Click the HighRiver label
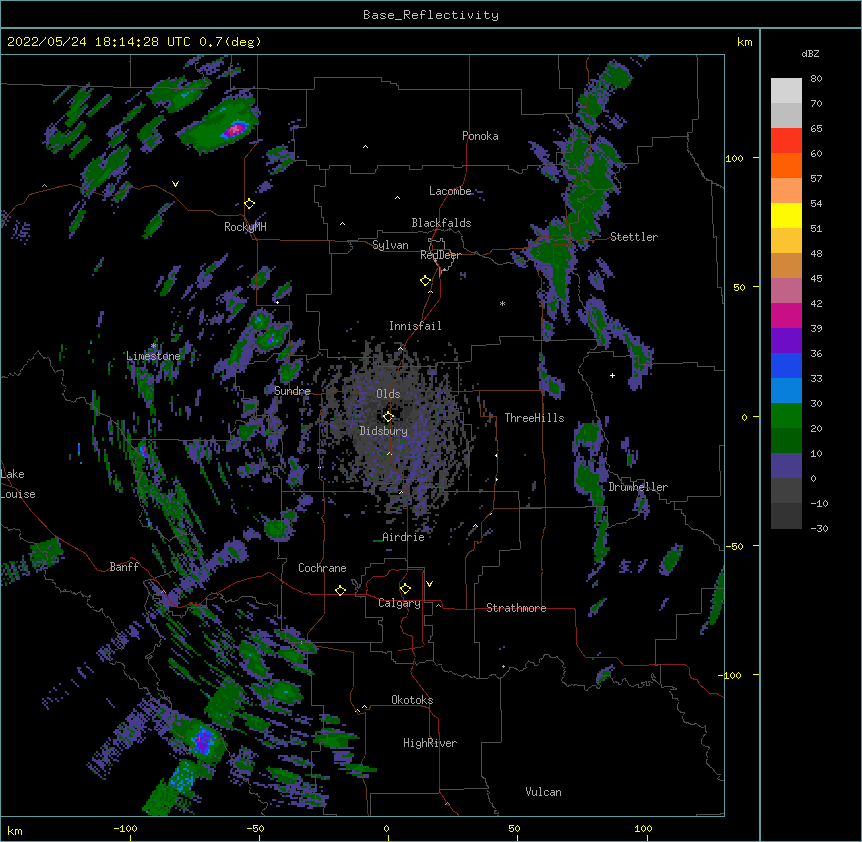 click(430, 743)
